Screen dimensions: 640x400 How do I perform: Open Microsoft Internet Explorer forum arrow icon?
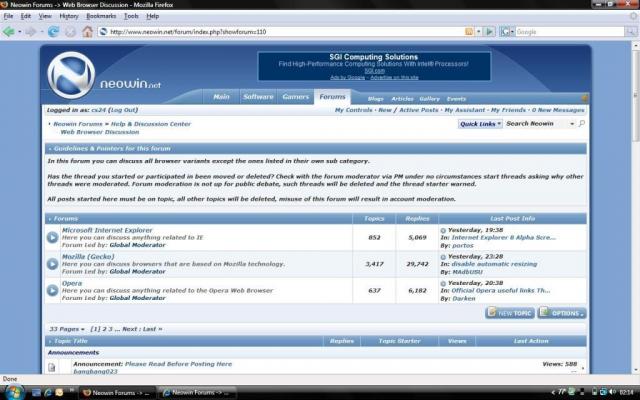[x=52, y=237]
